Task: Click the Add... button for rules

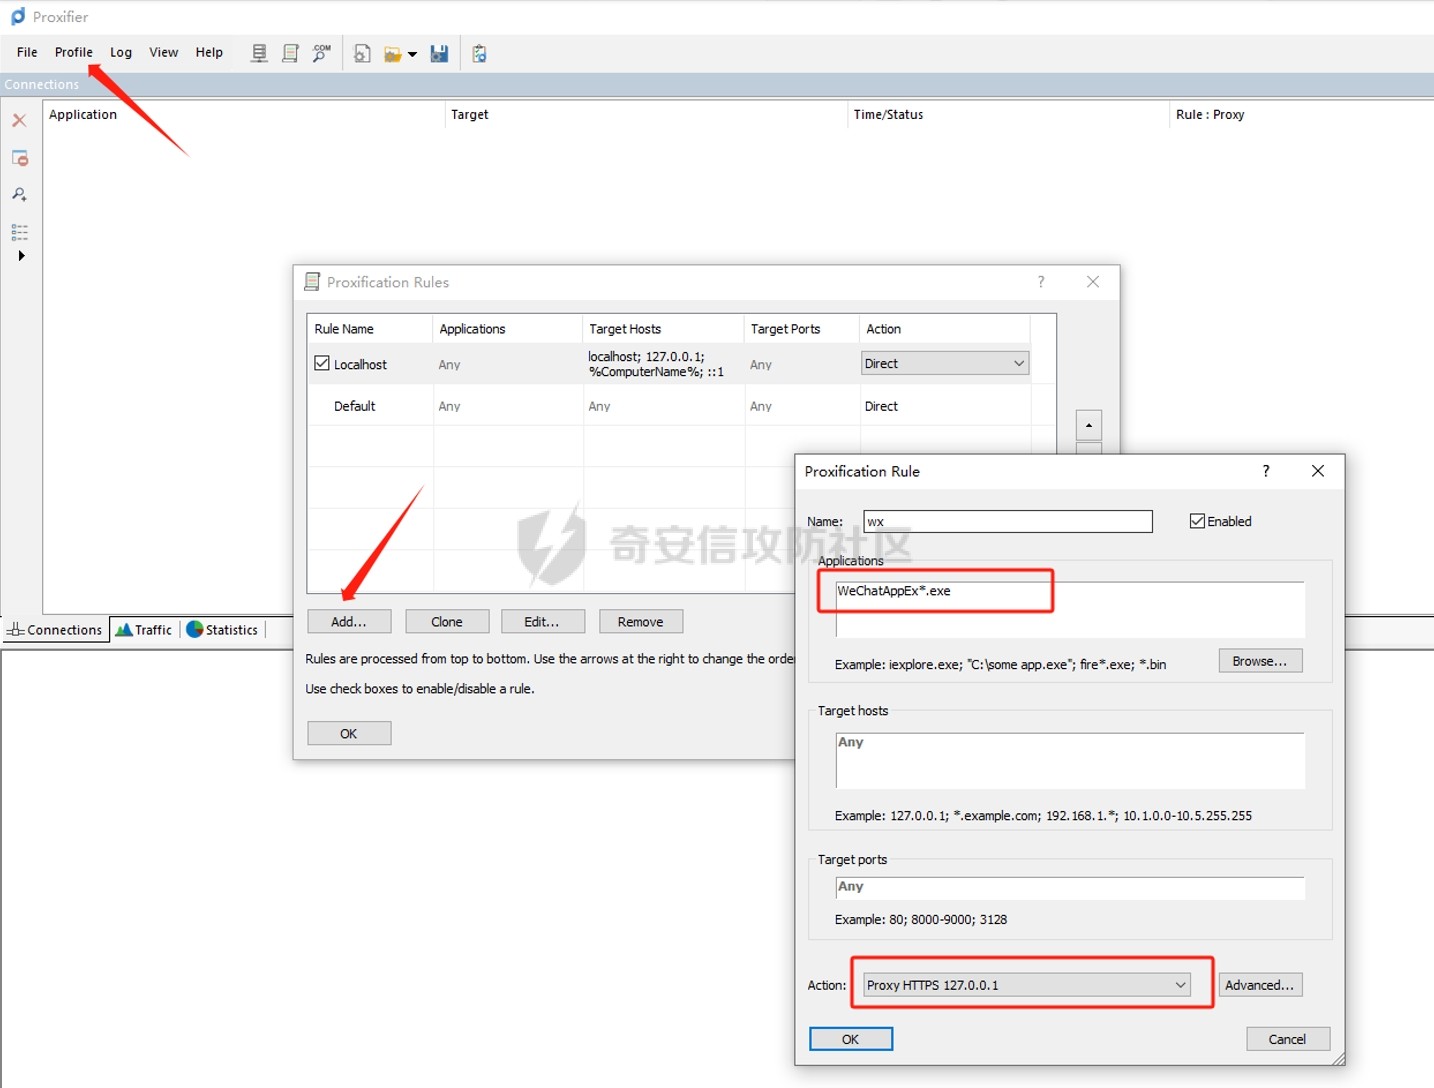Action: click(x=348, y=622)
